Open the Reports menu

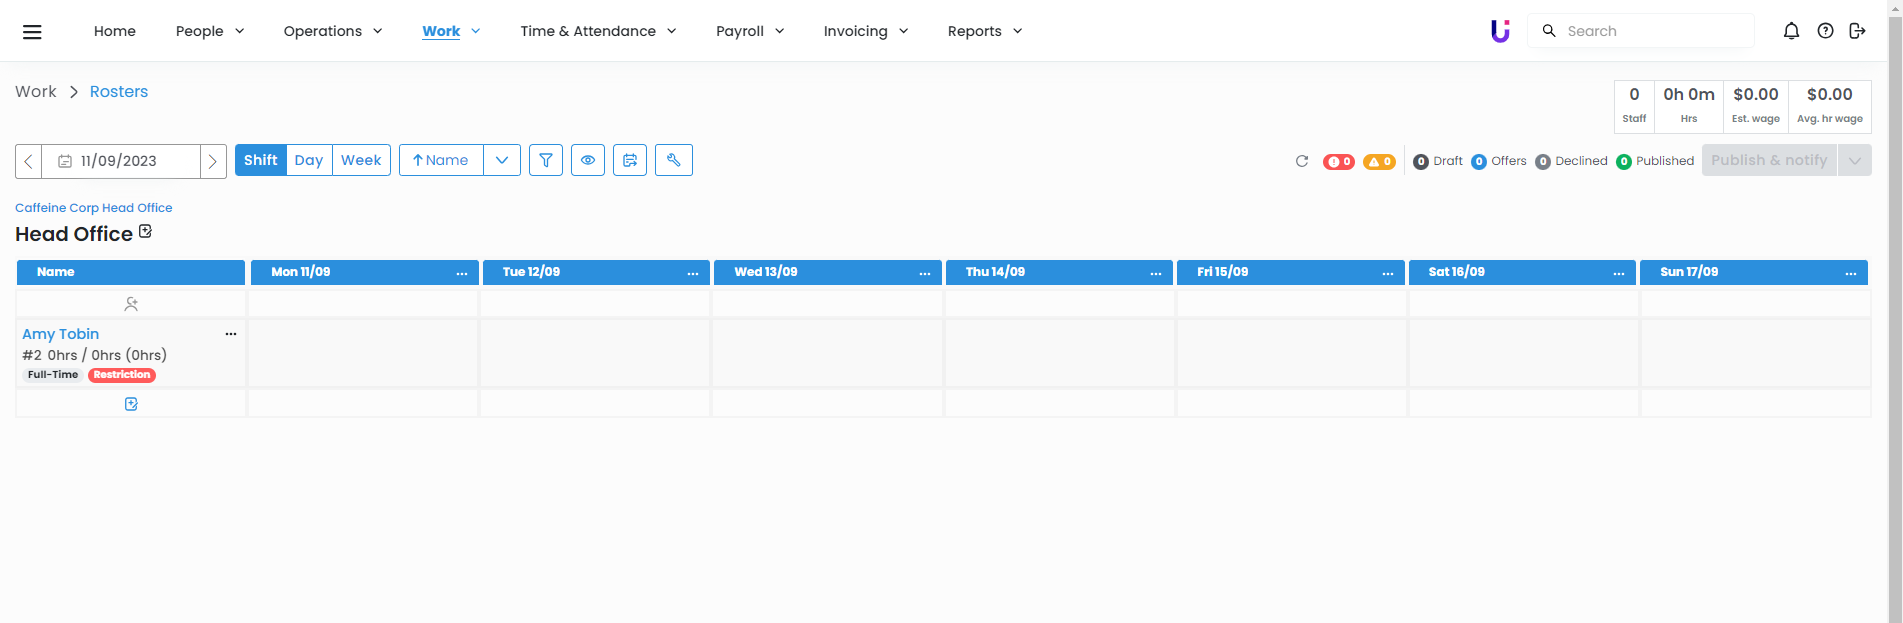[x=984, y=31]
